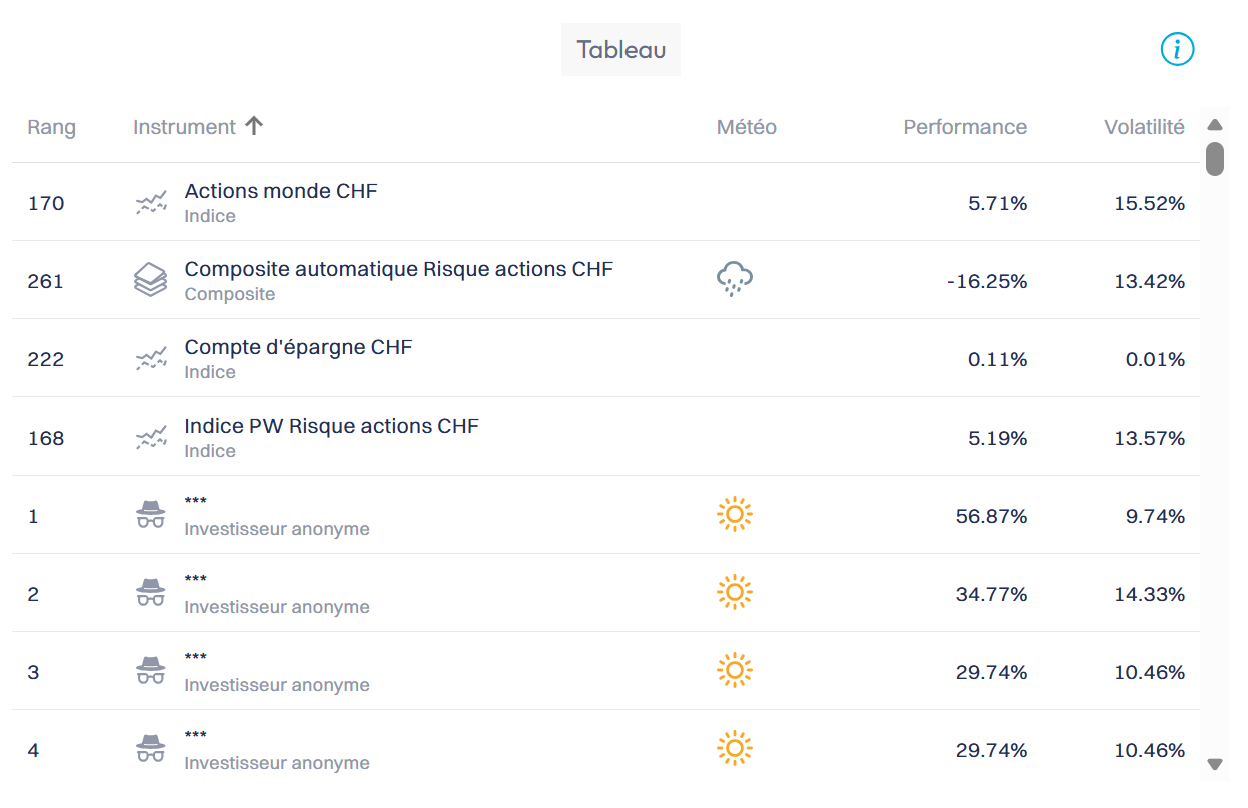Click the scroll down arrow

point(1215,765)
